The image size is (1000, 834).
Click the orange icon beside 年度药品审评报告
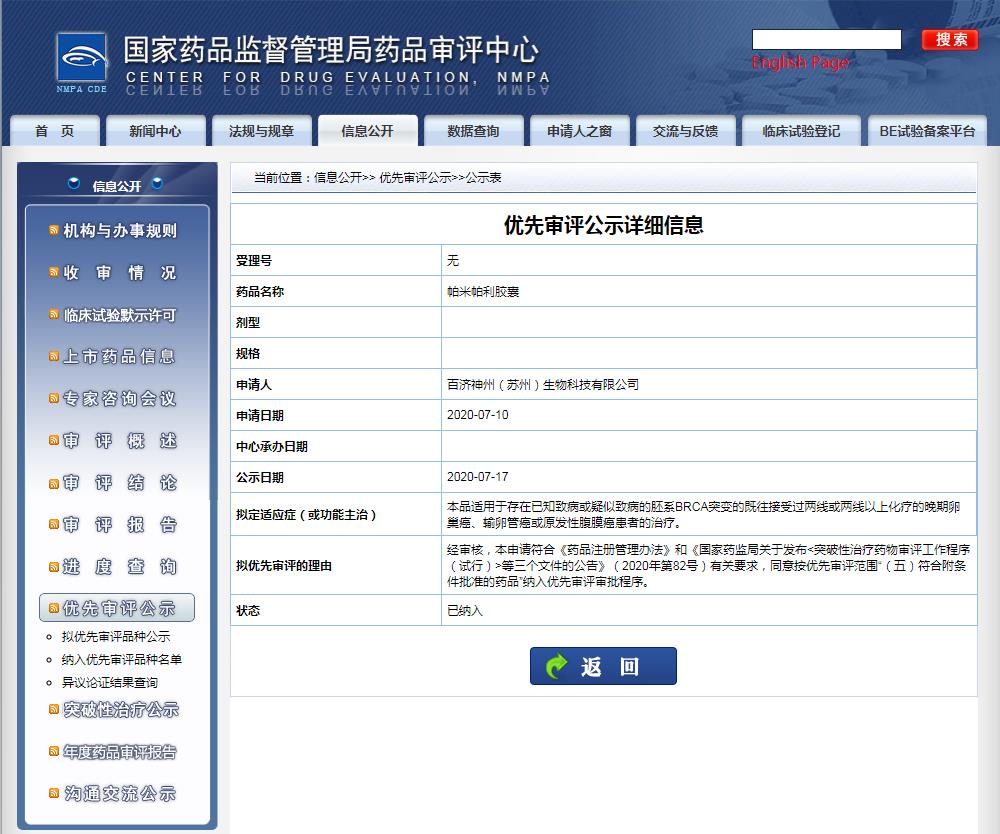[x=54, y=751]
